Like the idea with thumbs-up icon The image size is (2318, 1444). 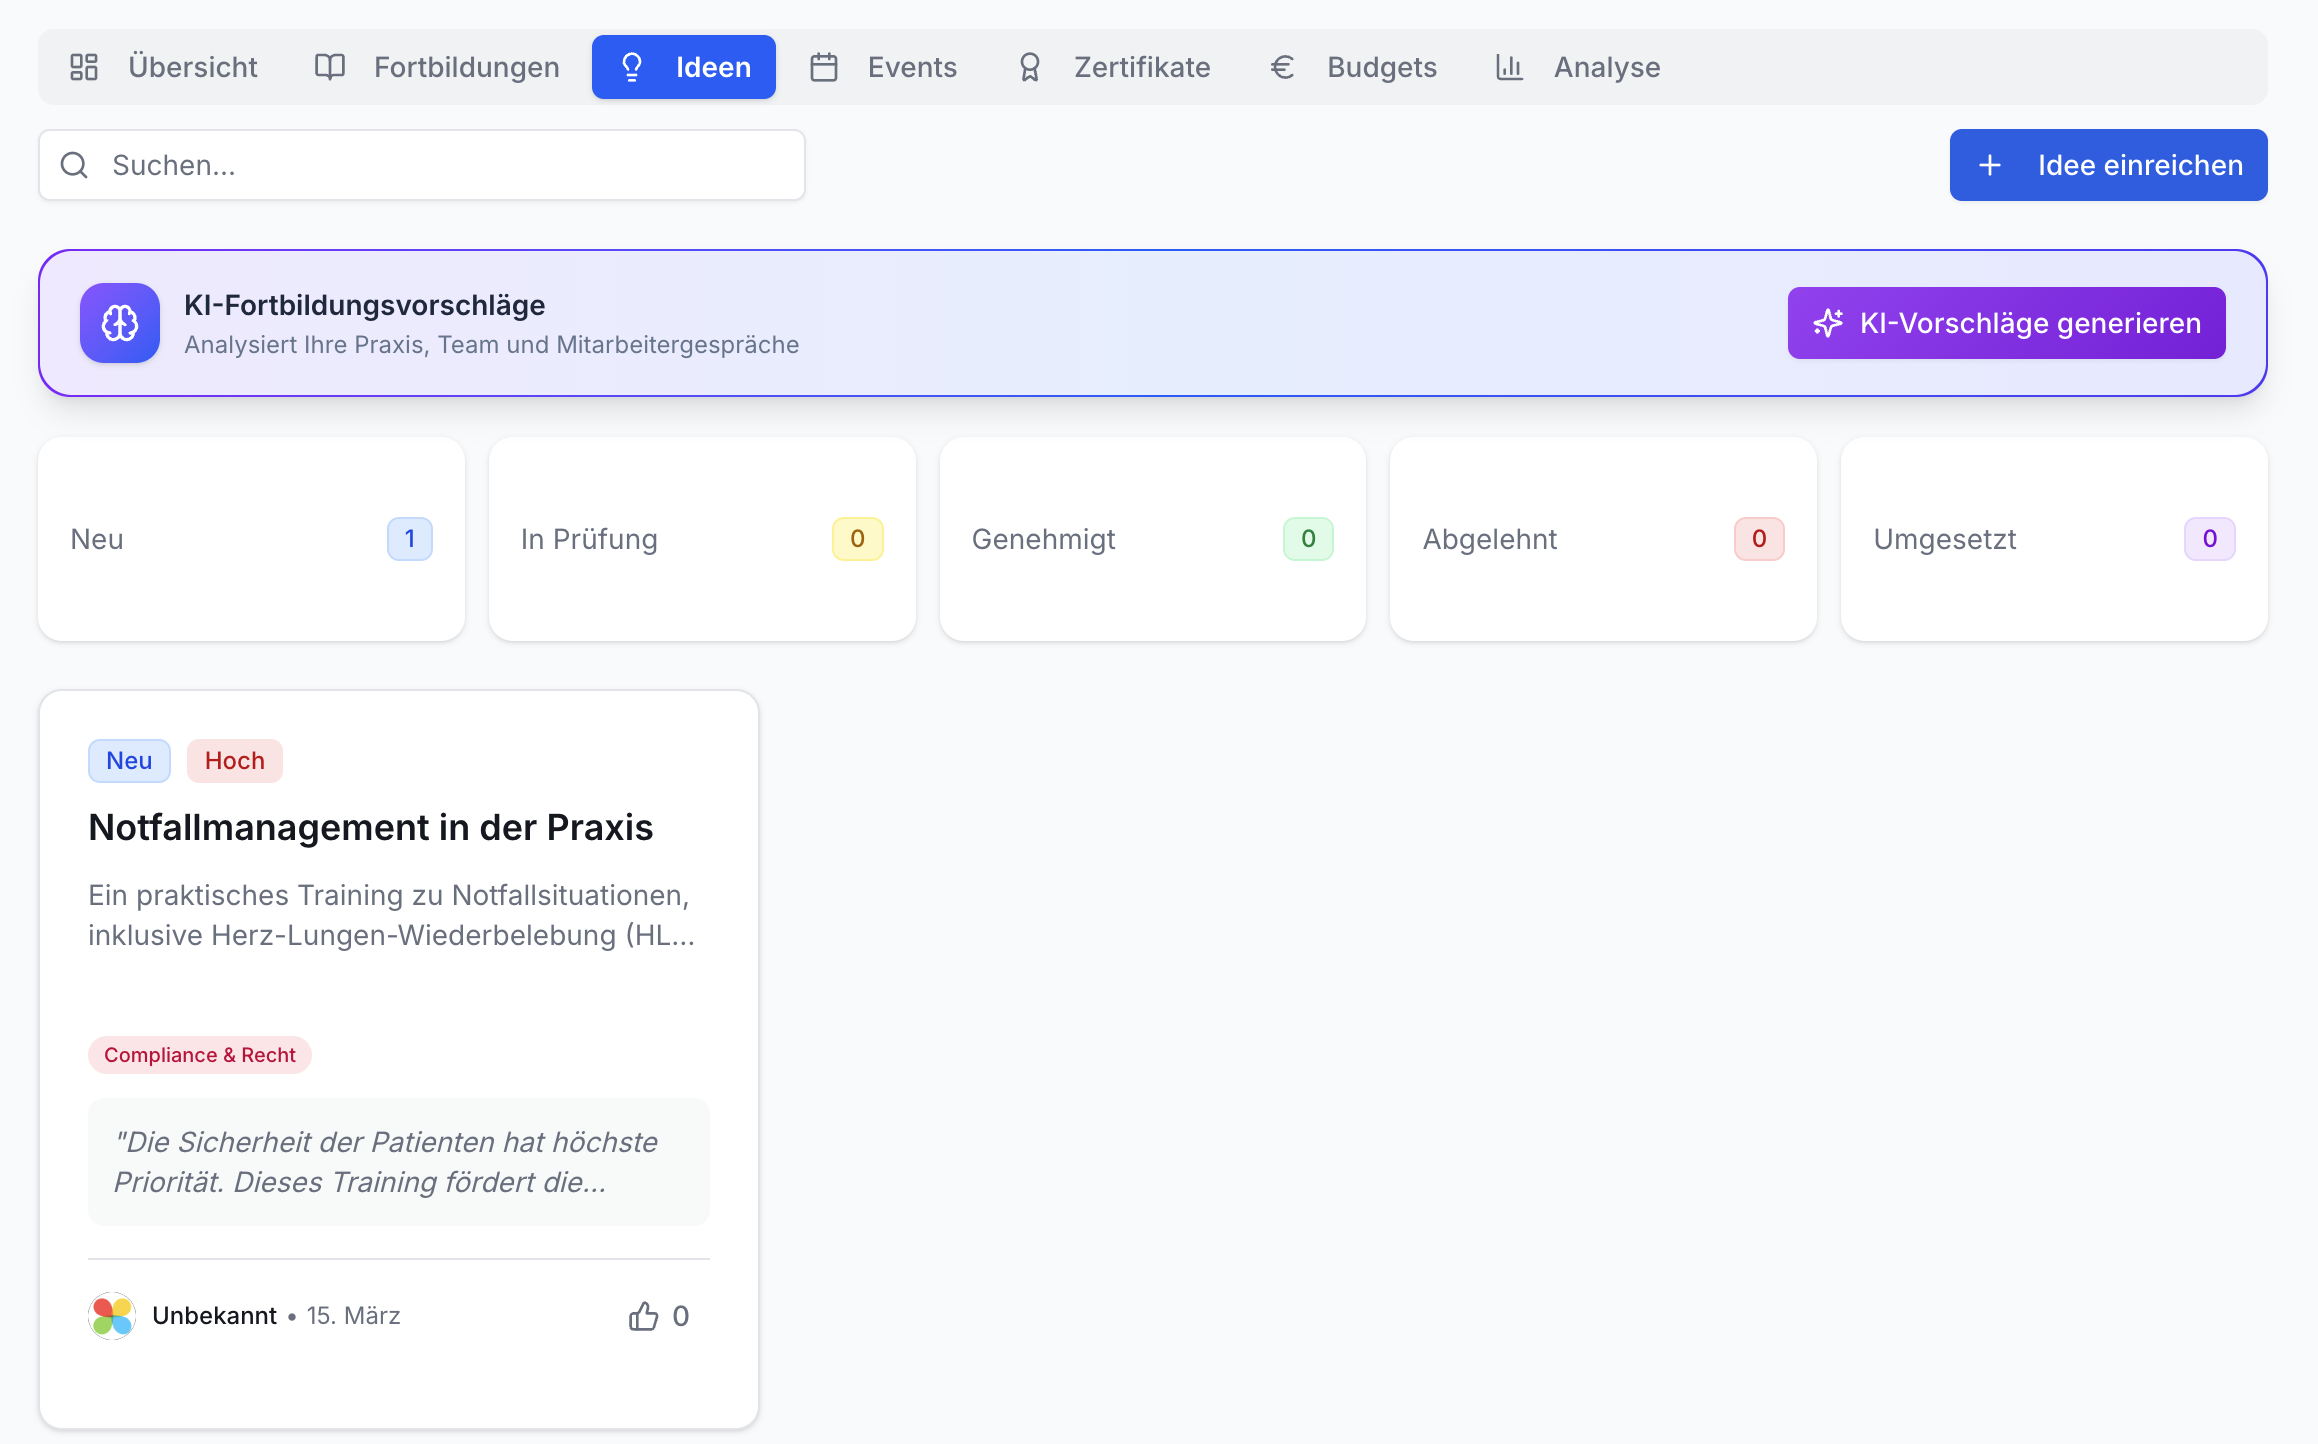pyautogui.click(x=644, y=1316)
